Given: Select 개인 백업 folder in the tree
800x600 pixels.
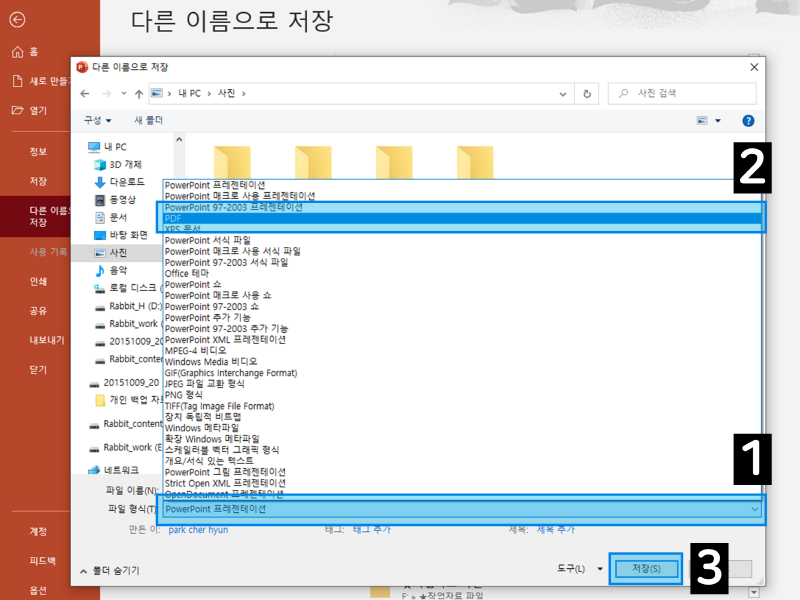Looking at the screenshot, I should pyautogui.click(x=129, y=400).
